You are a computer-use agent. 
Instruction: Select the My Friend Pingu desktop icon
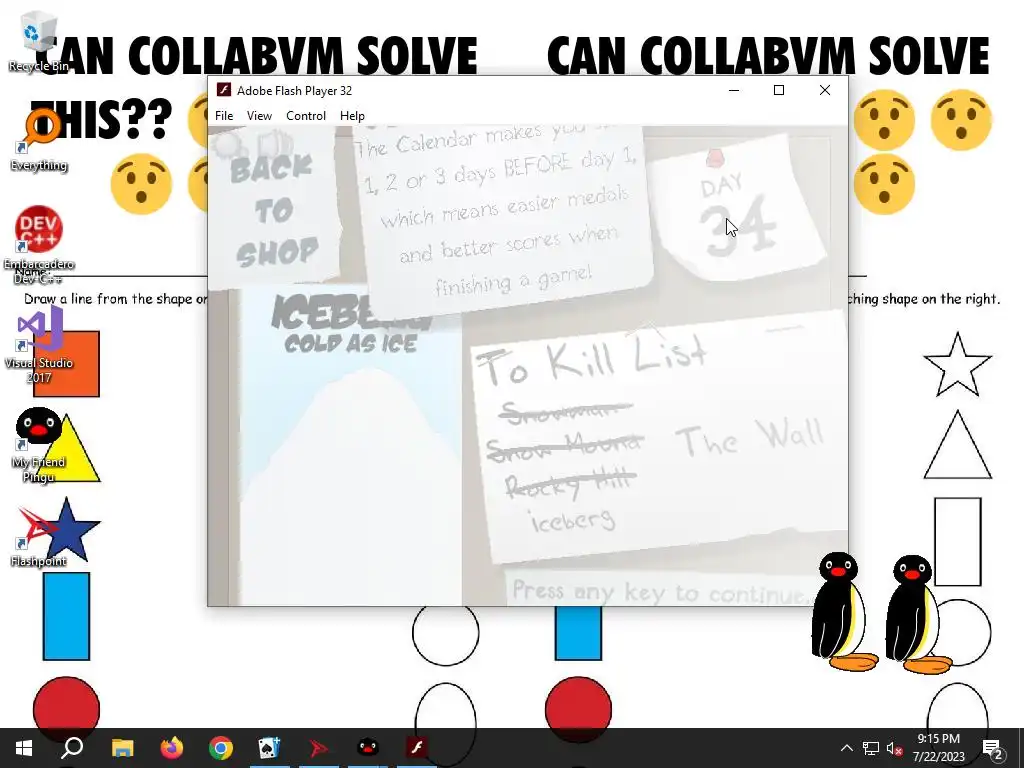(x=39, y=445)
